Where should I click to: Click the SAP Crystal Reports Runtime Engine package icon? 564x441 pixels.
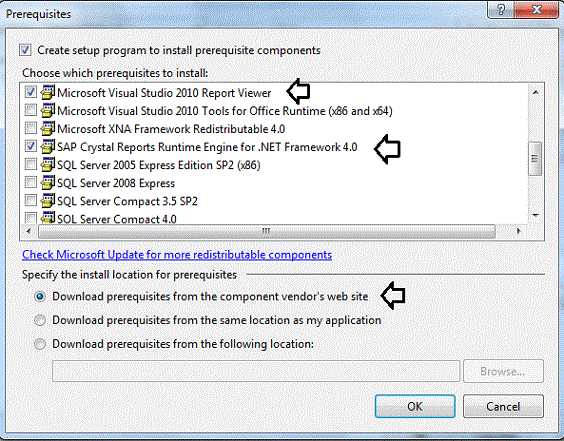47,146
